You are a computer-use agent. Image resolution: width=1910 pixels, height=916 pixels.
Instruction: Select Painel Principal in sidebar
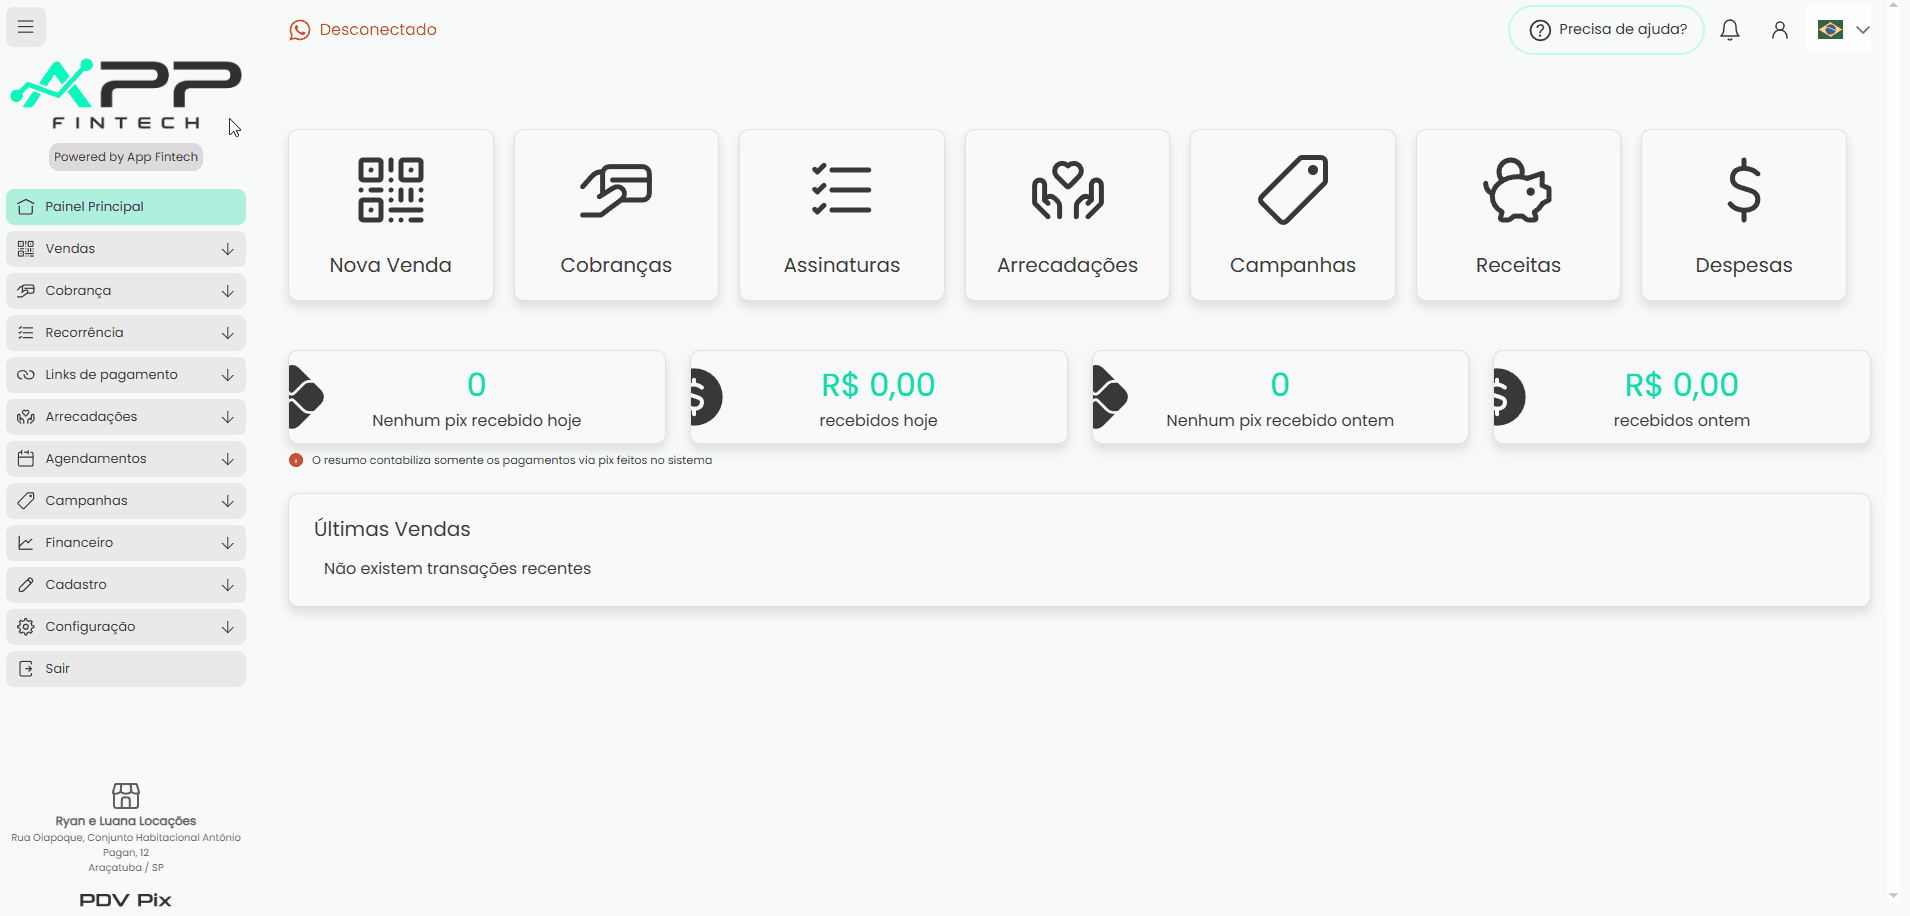[x=126, y=207]
